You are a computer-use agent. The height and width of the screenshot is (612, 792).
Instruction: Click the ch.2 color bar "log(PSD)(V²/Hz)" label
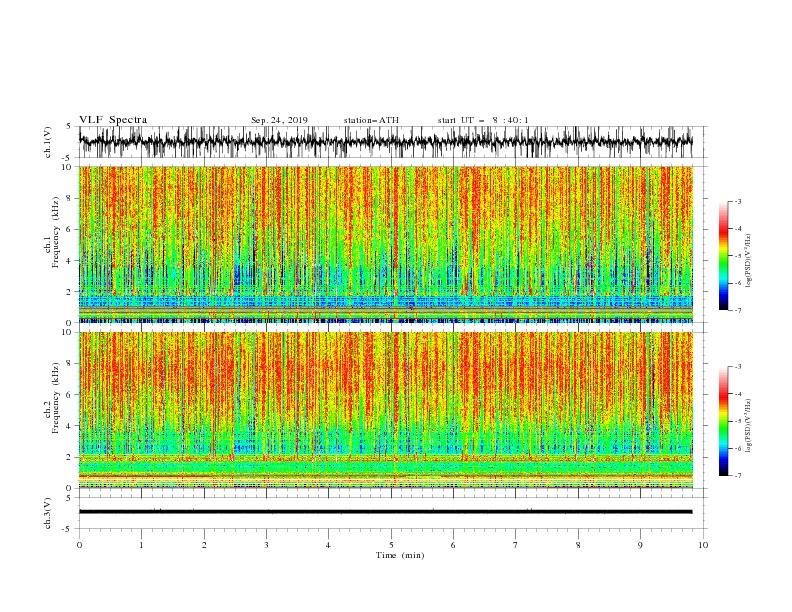748,426
